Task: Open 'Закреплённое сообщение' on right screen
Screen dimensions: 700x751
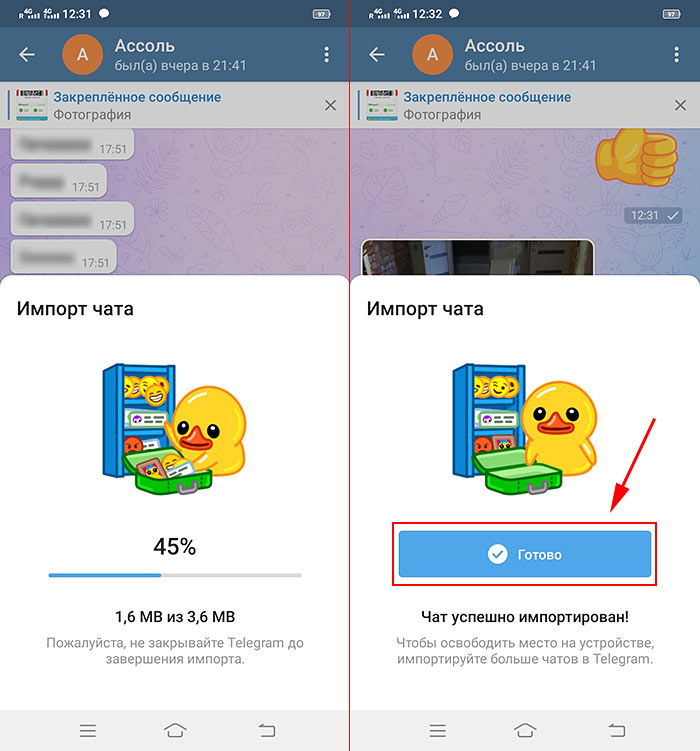Action: 487,97
